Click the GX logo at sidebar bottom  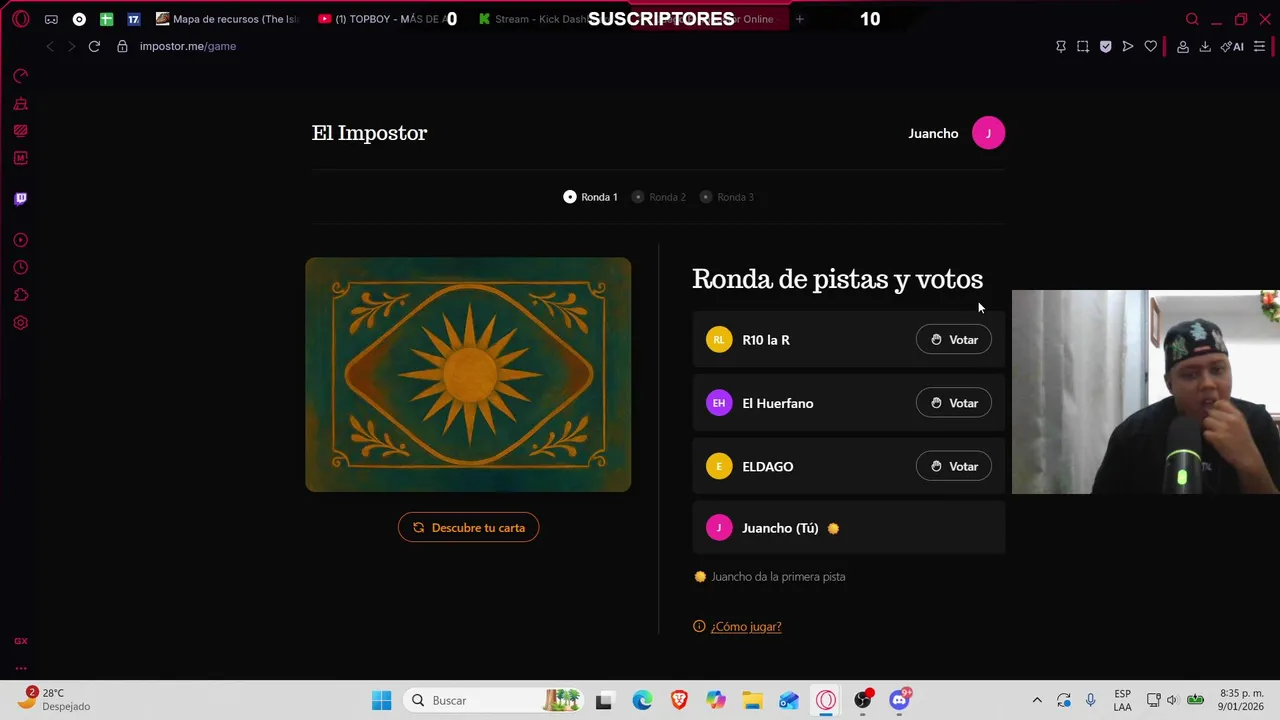point(20,641)
